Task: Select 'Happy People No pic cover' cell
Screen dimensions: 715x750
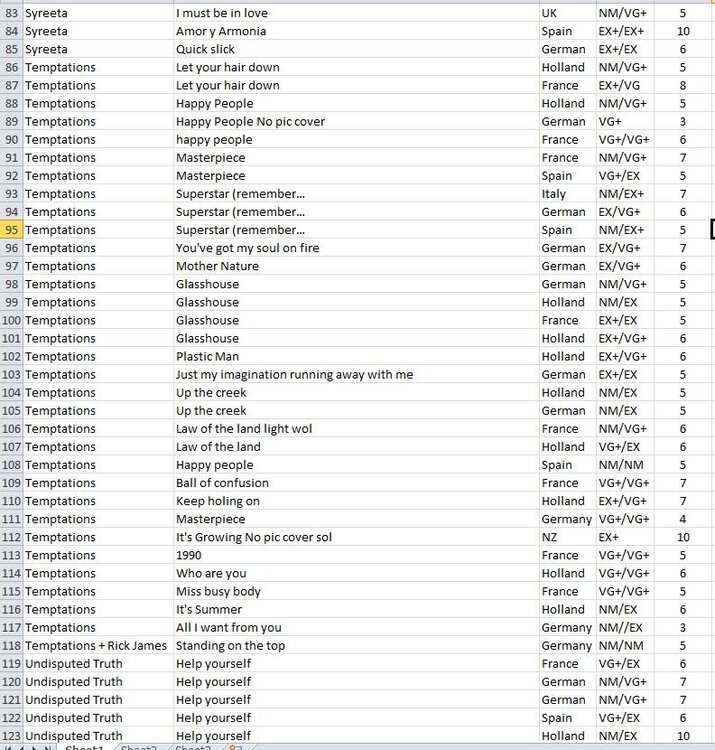Action: pos(355,121)
